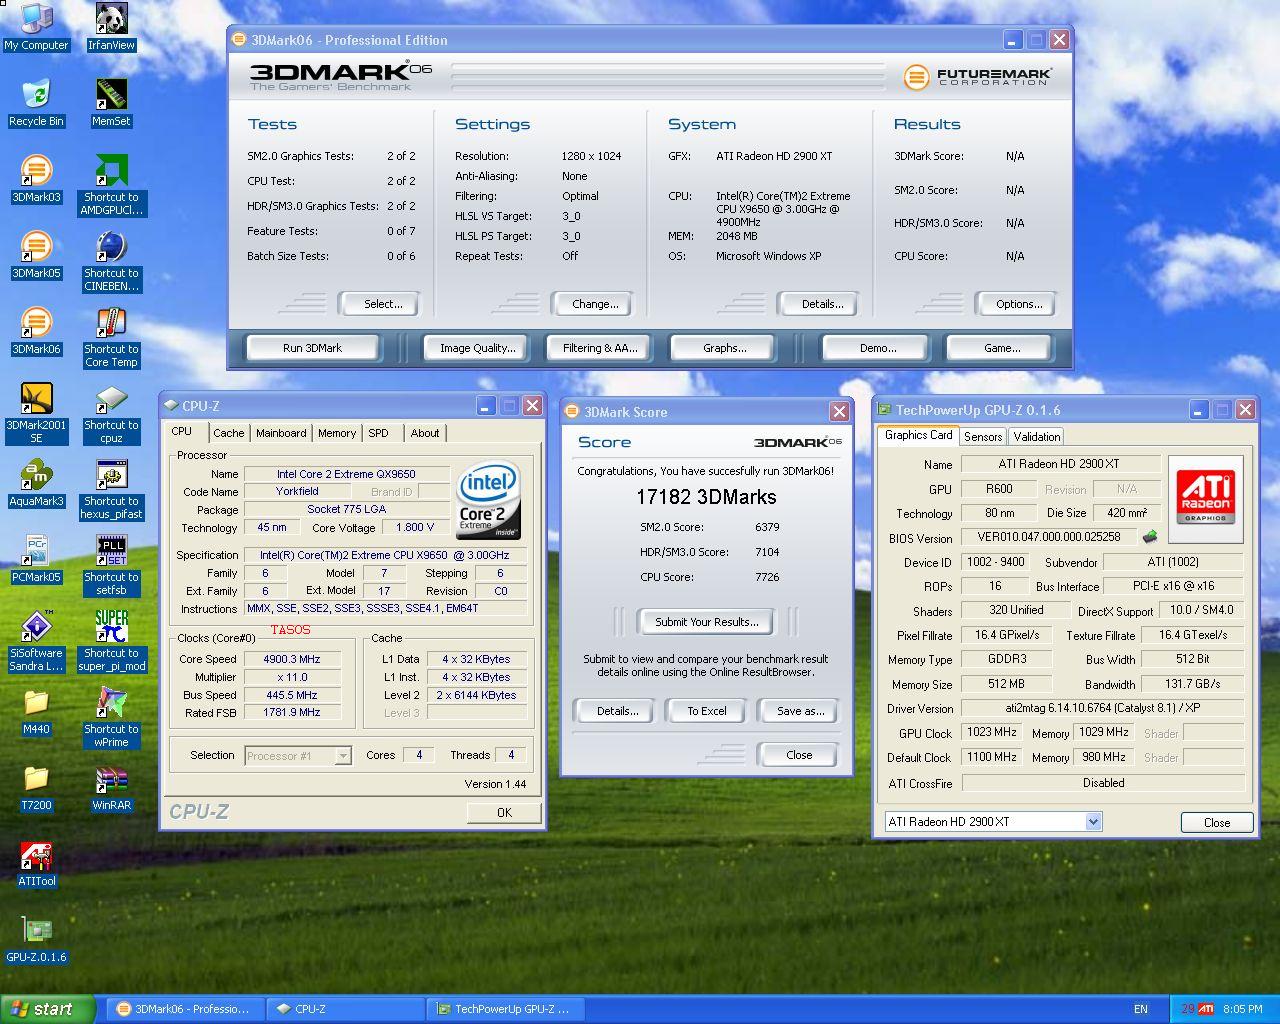Click the ATI Radeon Graphics logo in GPU-Z
Image resolution: width=1280 pixels, height=1024 pixels.
click(x=1205, y=499)
